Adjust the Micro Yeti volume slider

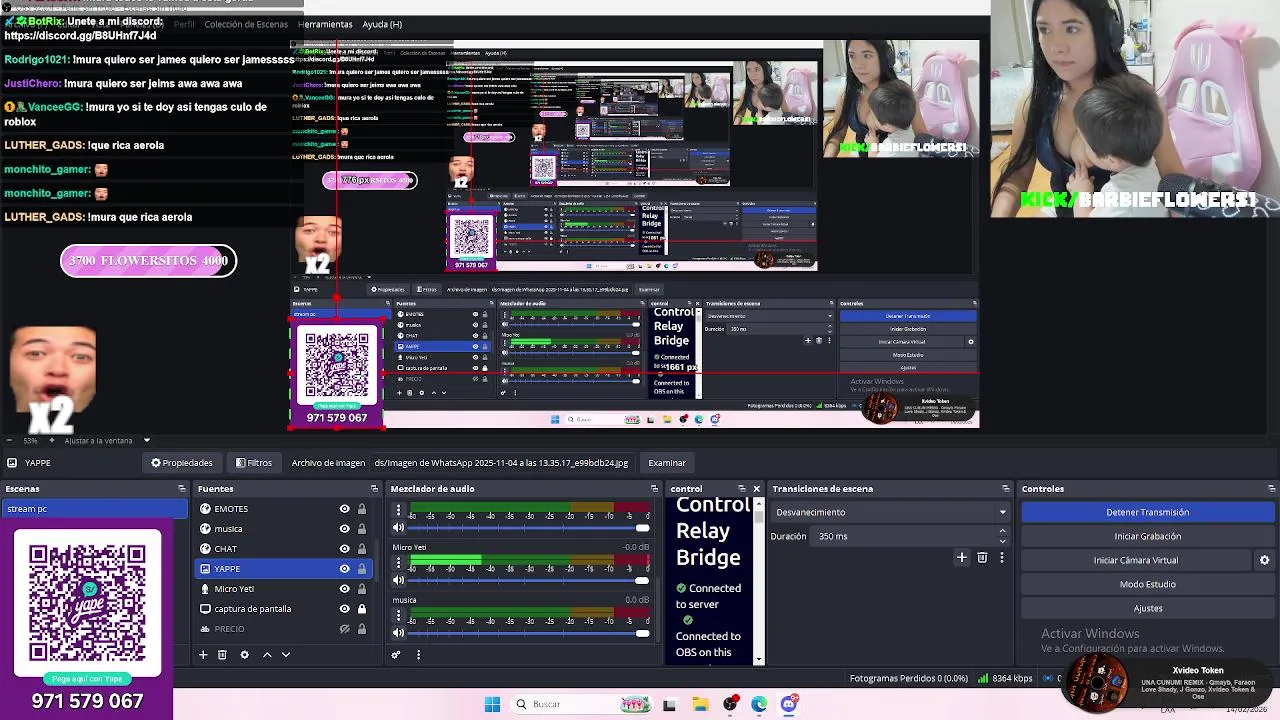pyautogui.click(x=528, y=580)
